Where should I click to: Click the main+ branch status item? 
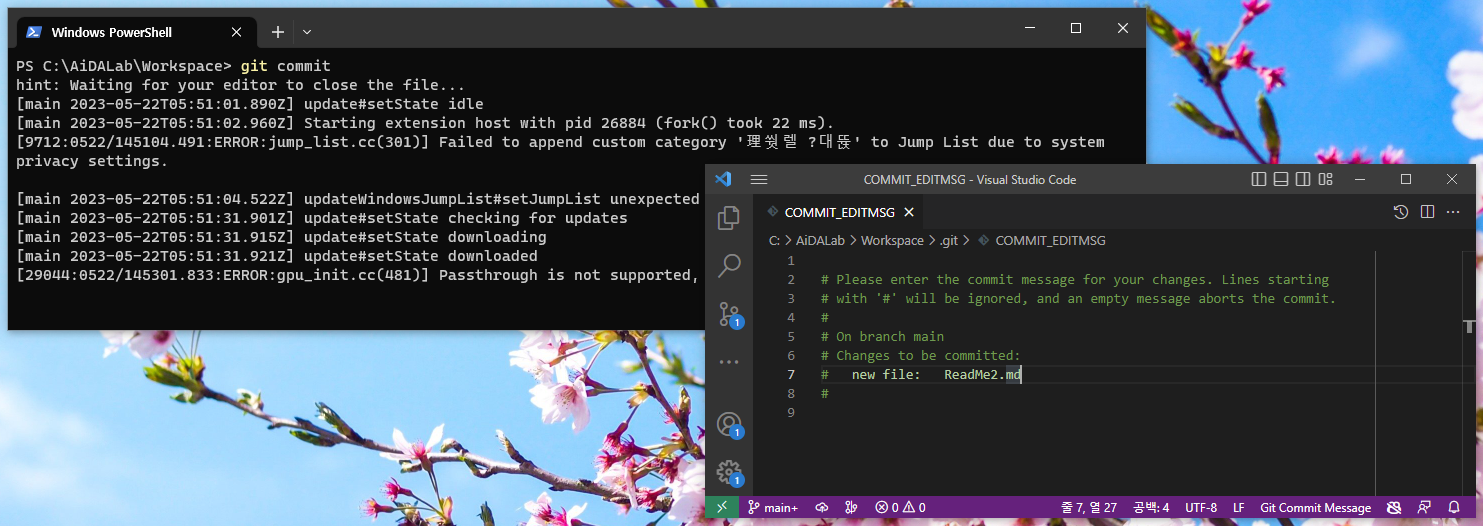[x=773, y=507]
